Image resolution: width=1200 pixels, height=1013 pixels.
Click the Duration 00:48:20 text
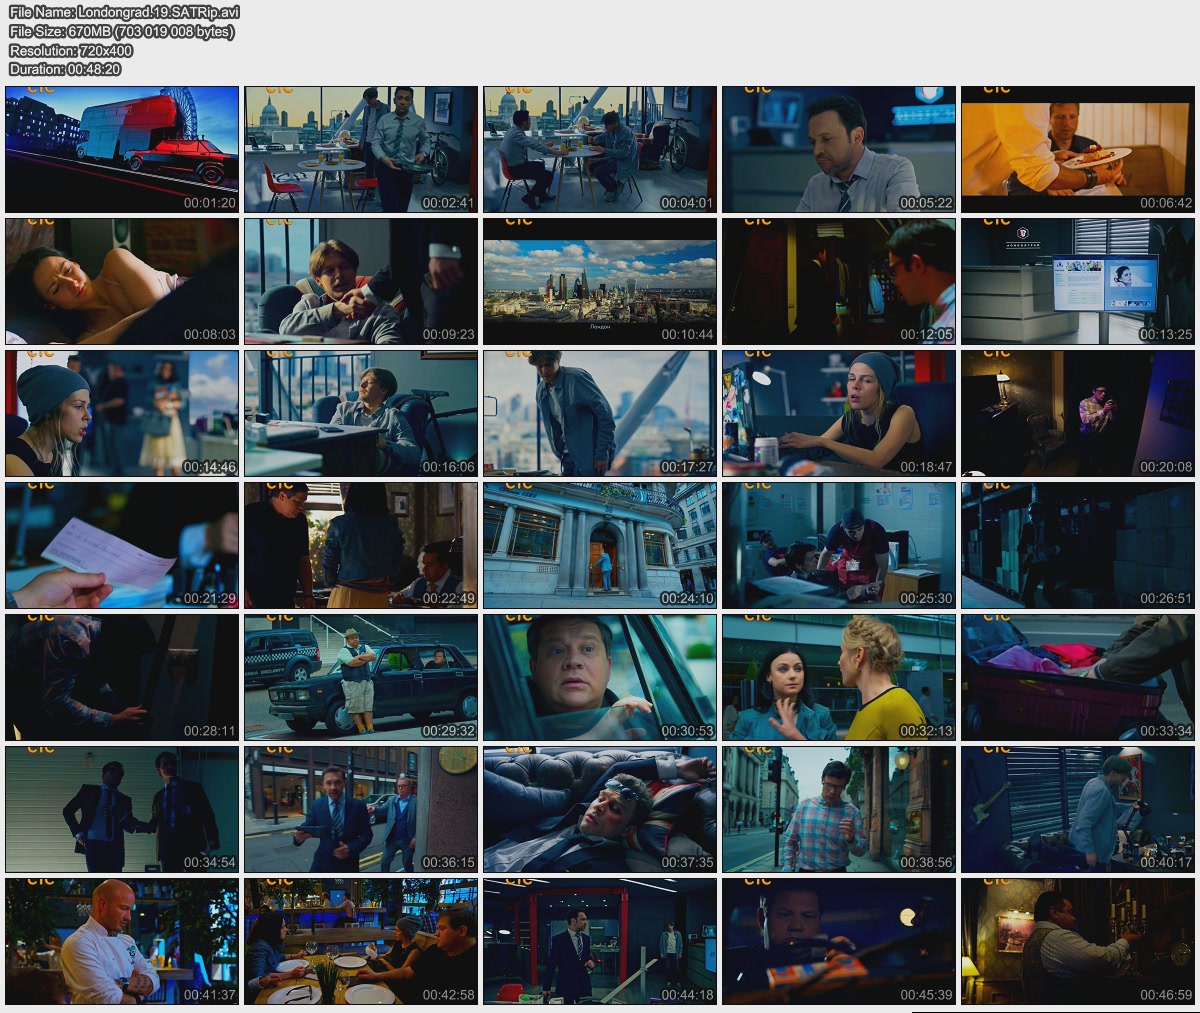65,69
